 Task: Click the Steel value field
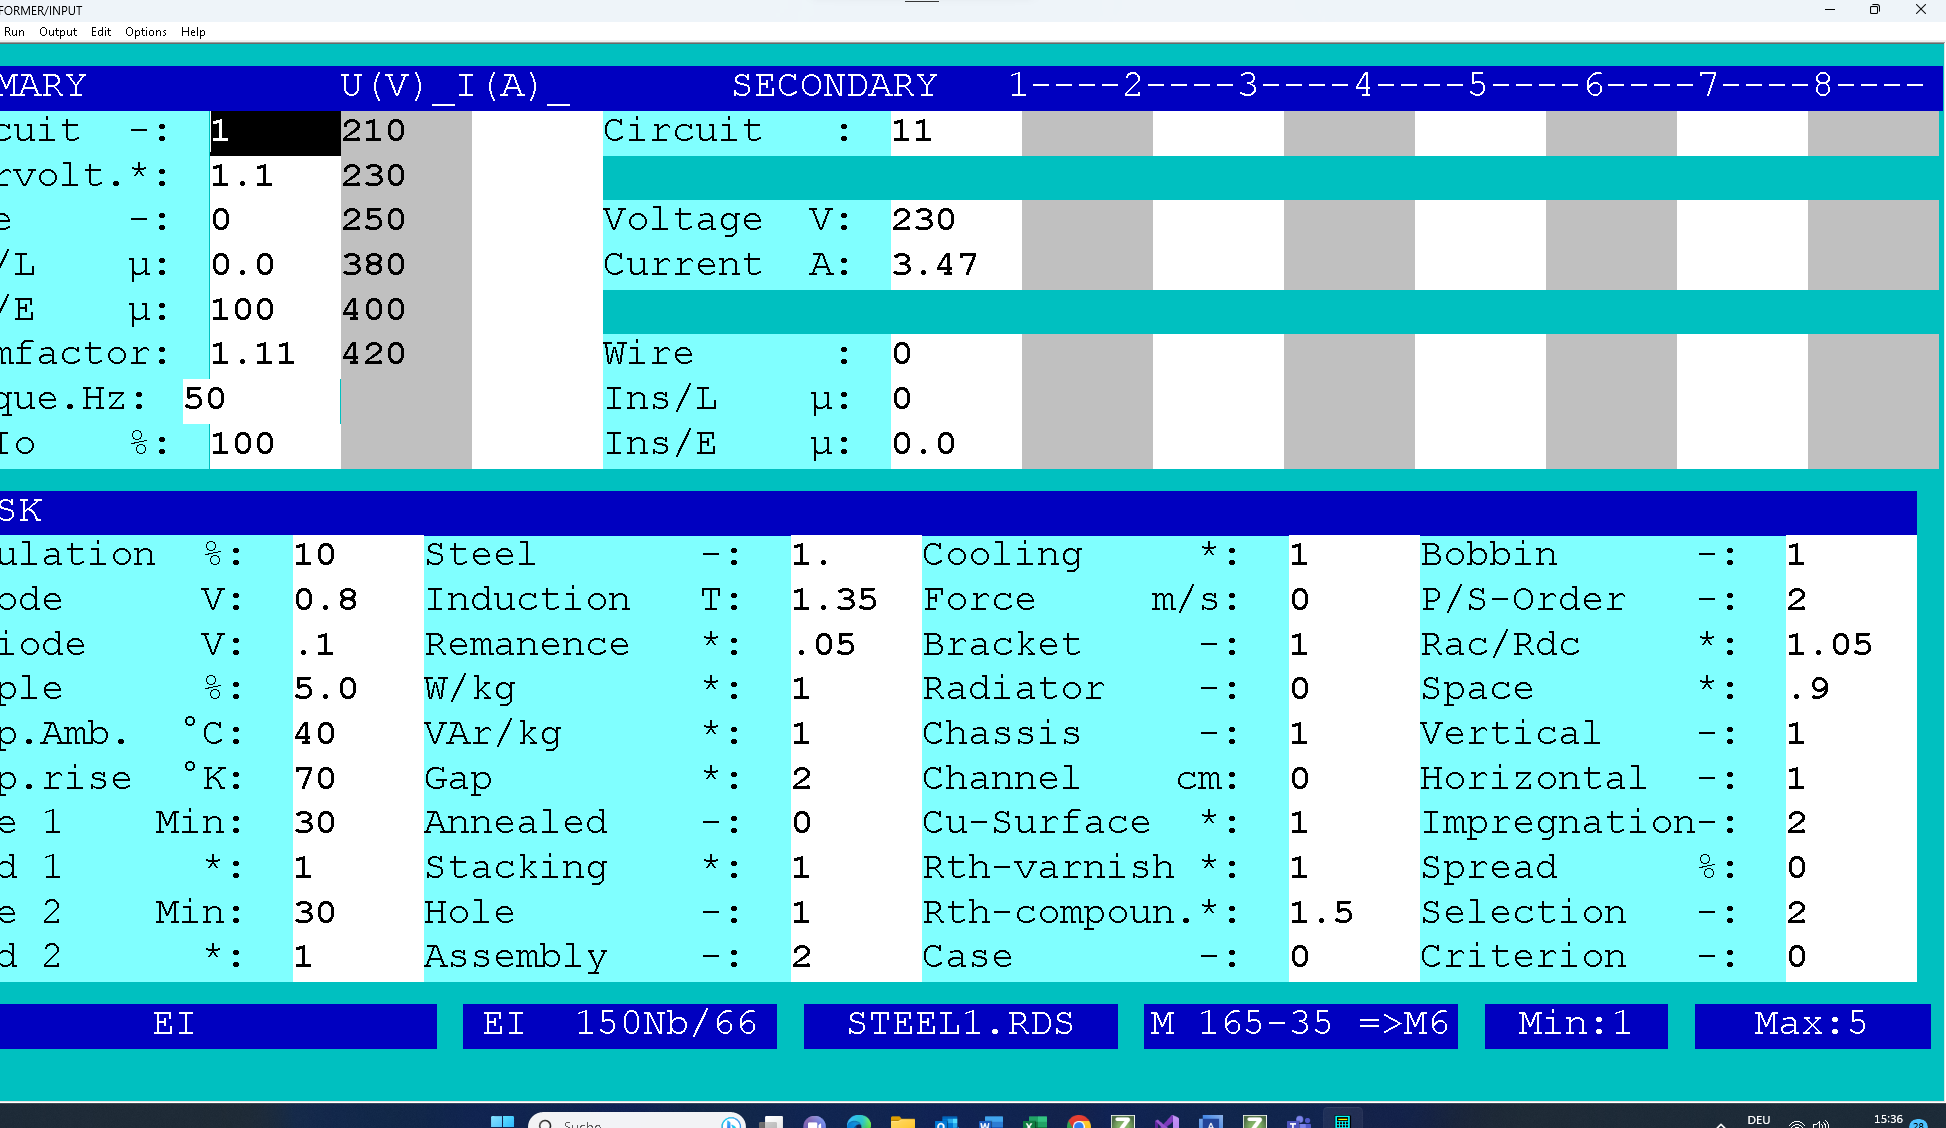856,556
